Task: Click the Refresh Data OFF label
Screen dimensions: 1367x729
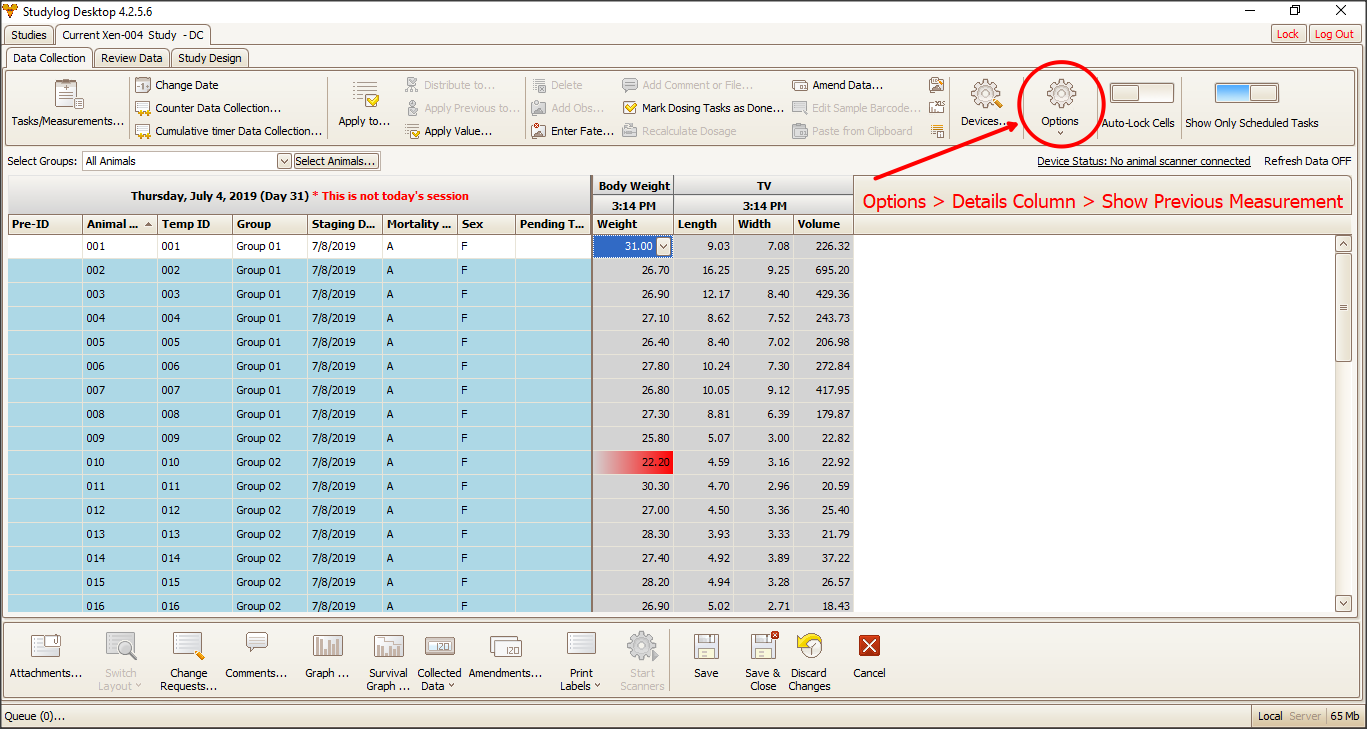Action: pyautogui.click(x=1307, y=161)
